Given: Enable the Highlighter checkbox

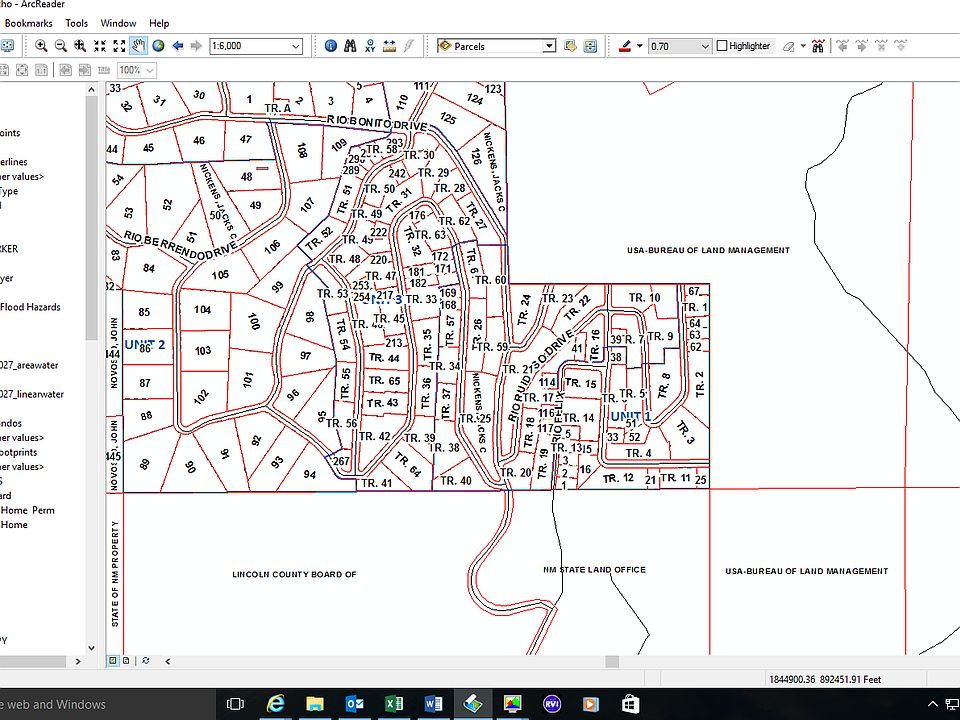Looking at the screenshot, I should tap(721, 46).
